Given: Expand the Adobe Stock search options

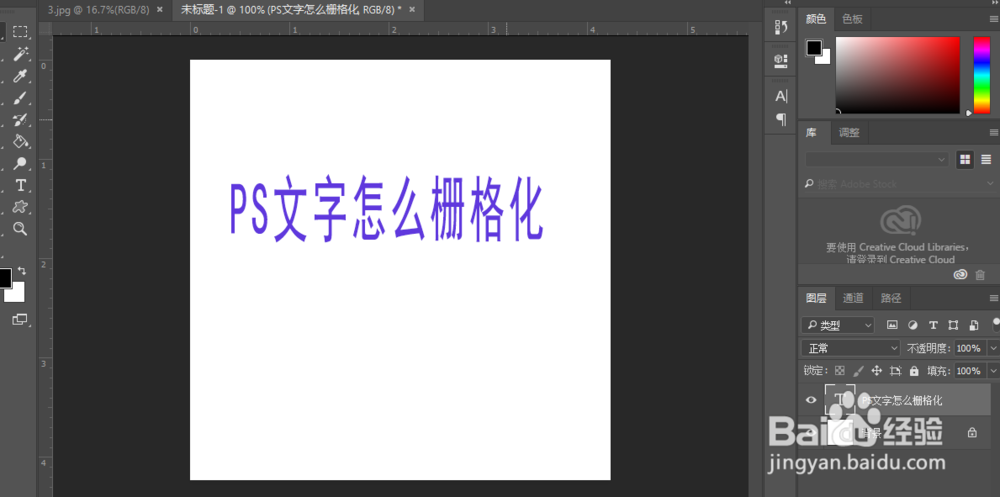Looking at the screenshot, I should (x=990, y=184).
